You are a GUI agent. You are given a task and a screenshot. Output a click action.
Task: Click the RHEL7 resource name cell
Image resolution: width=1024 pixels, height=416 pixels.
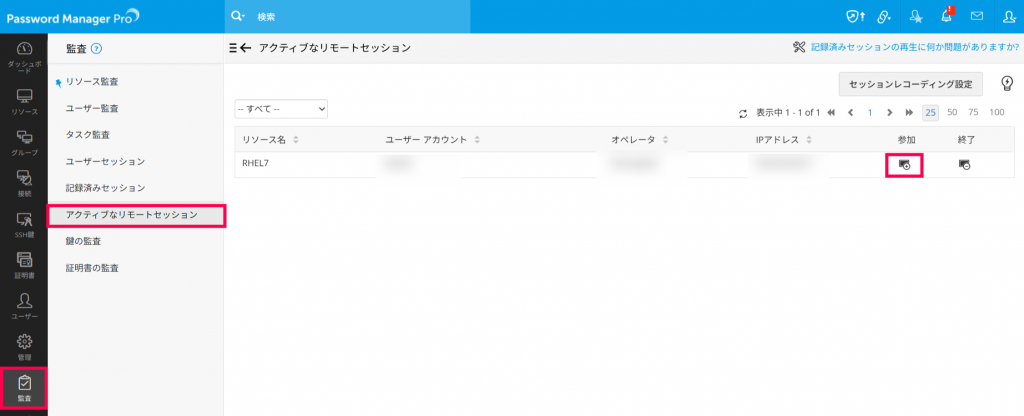[255, 163]
